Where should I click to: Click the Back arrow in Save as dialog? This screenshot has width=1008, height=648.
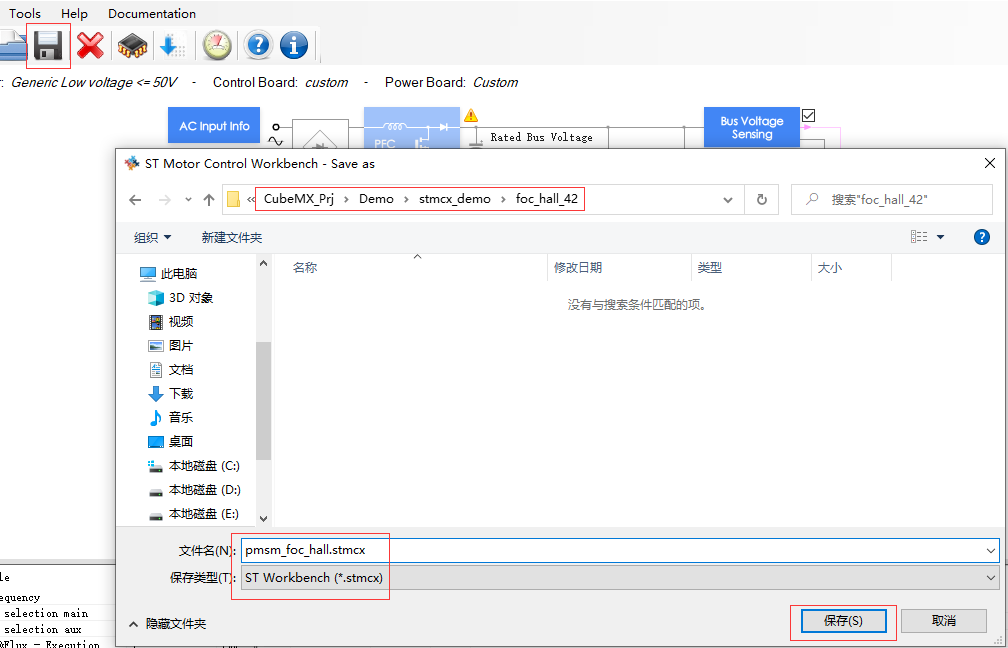click(x=135, y=200)
